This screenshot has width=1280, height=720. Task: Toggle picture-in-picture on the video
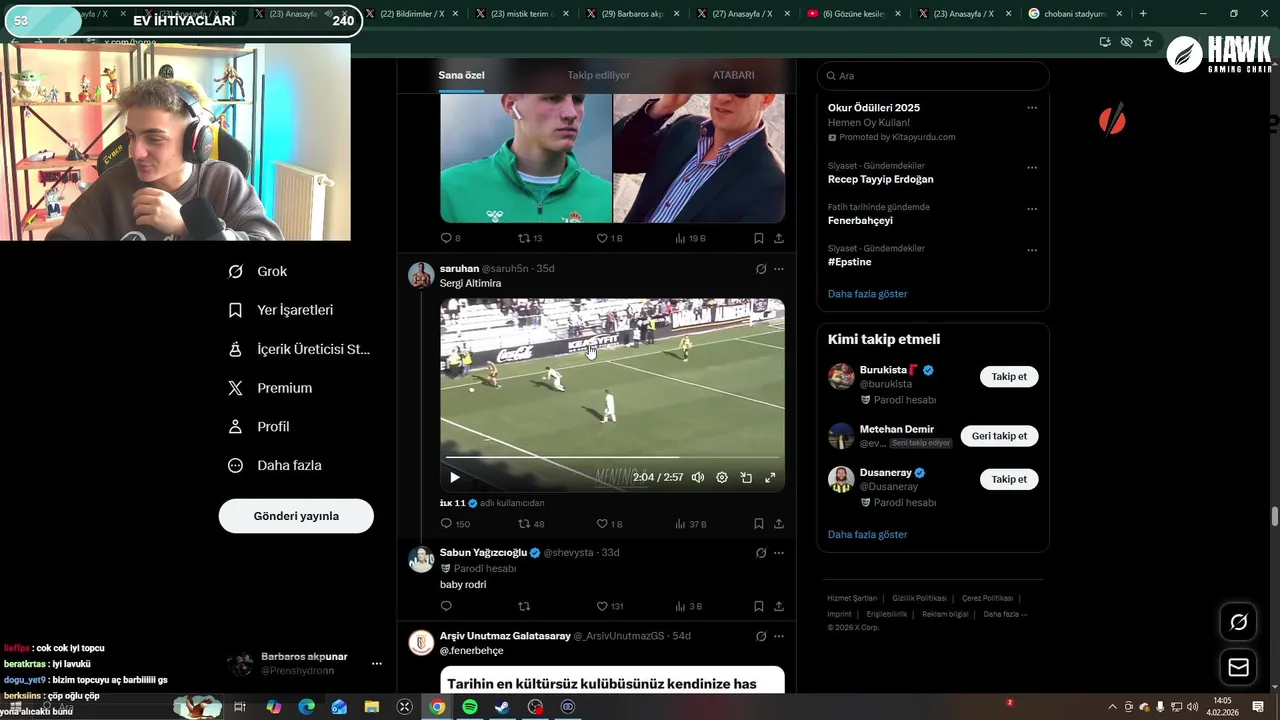pyautogui.click(x=746, y=477)
